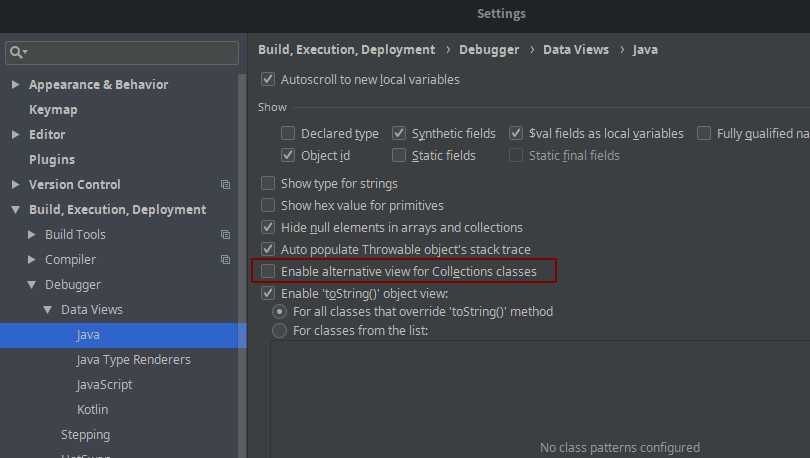Collapse Build, Execution, Deployment section
The height and width of the screenshot is (458, 810).
(x=15, y=210)
